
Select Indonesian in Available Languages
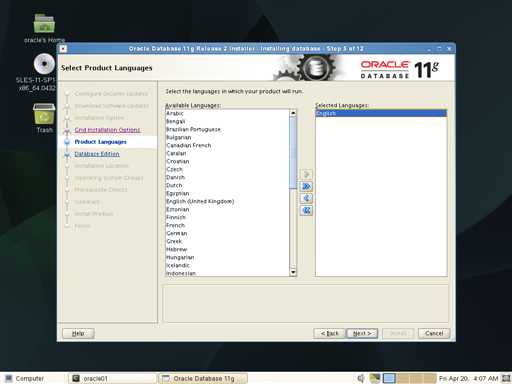tap(228, 273)
